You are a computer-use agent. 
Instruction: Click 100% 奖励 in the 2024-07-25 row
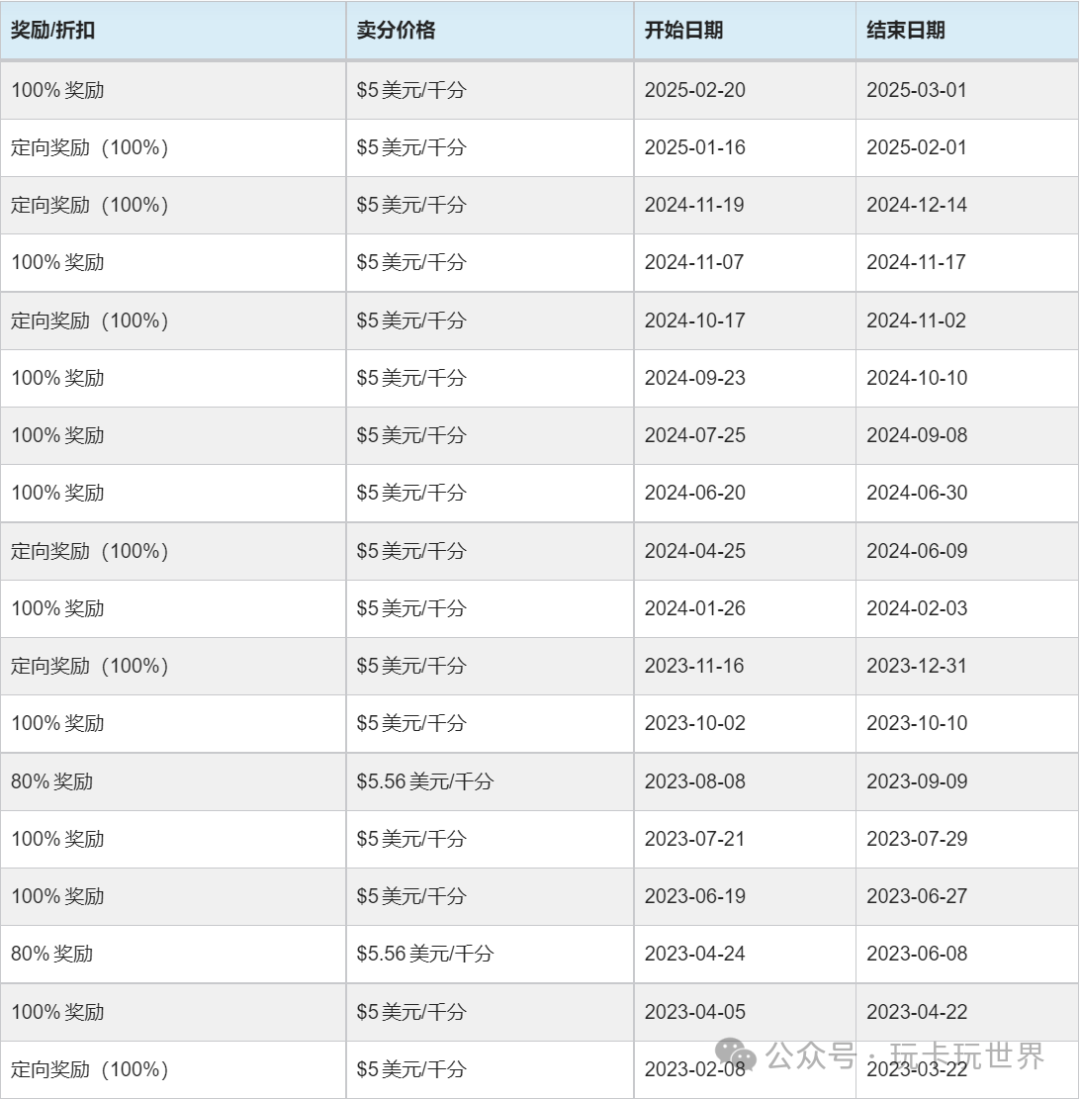(57, 436)
